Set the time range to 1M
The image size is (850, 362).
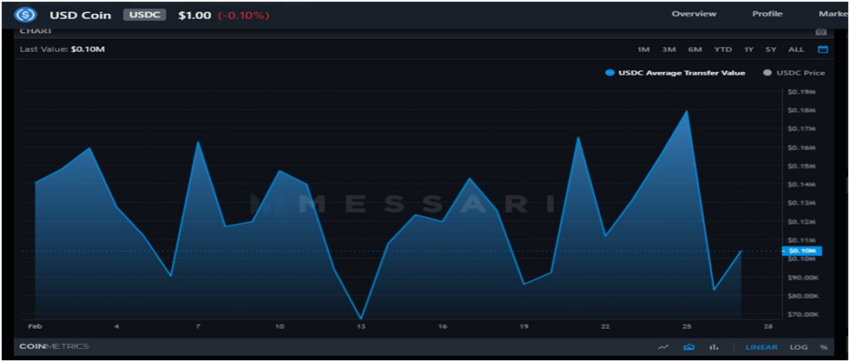click(x=643, y=49)
